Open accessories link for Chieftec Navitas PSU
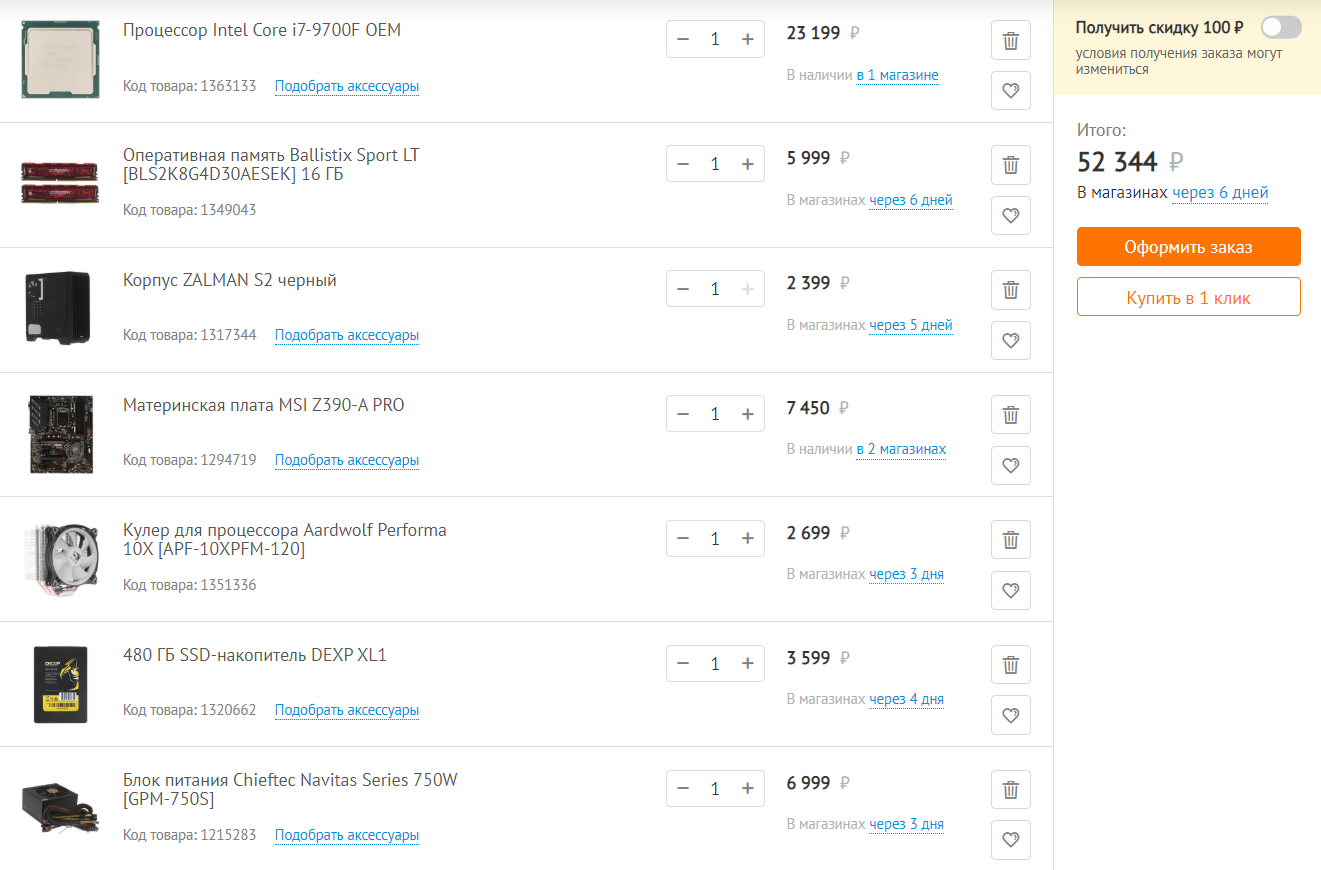Viewport: 1321px width, 870px height. pyautogui.click(x=347, y=835)
